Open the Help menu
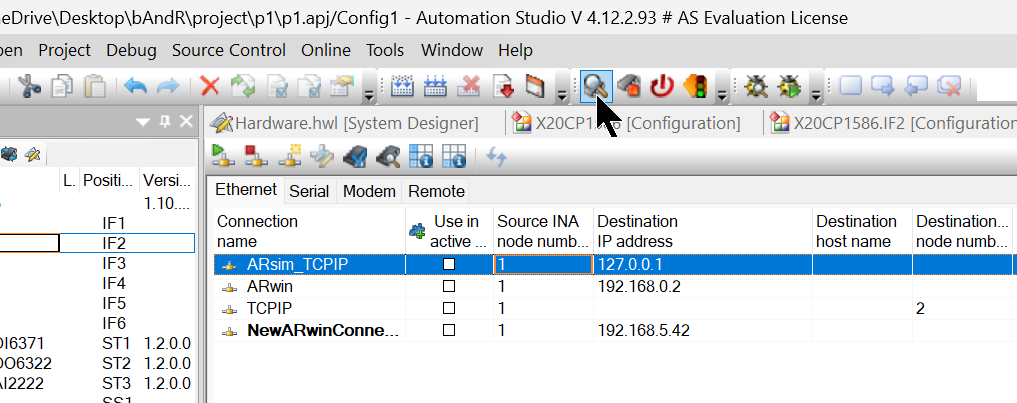Image resolution: width=1017 pixels, height=403 pixels. coord(516,50)
